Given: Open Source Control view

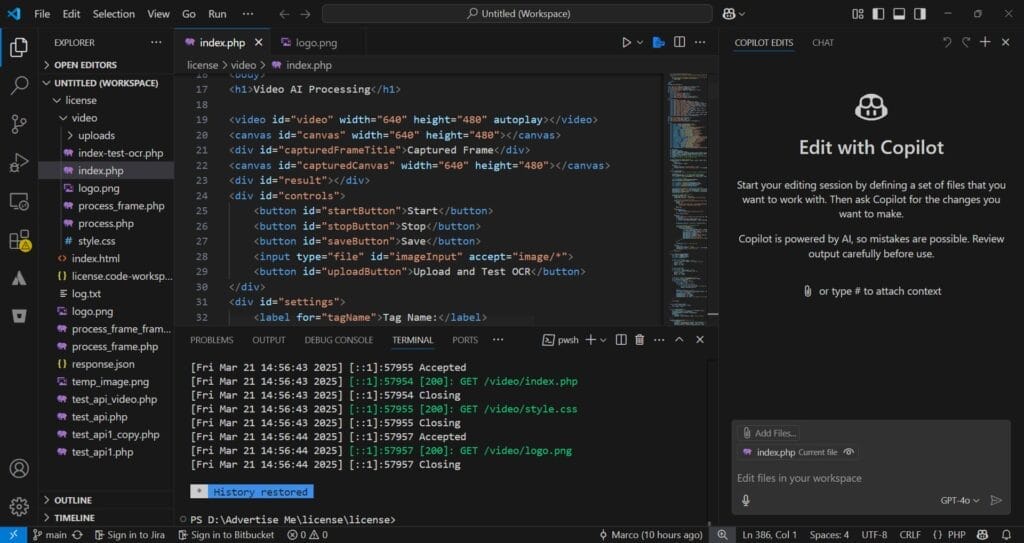Looking at the screenshot, I should click(x=19, y=124).
